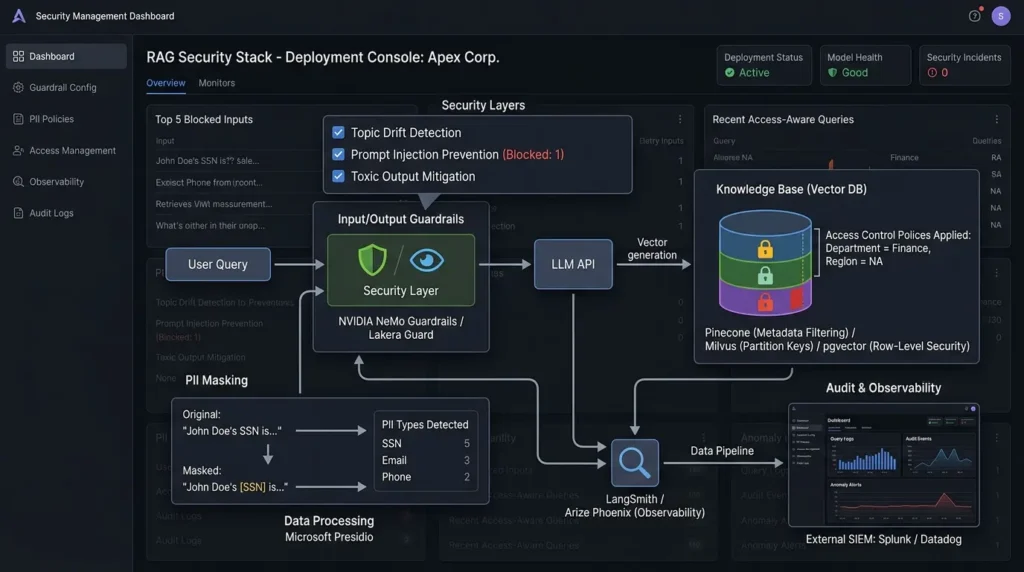Click the Model Health card
This screenshot has height=572, width=1024.
pyautogui.click(x=865, y=65)
